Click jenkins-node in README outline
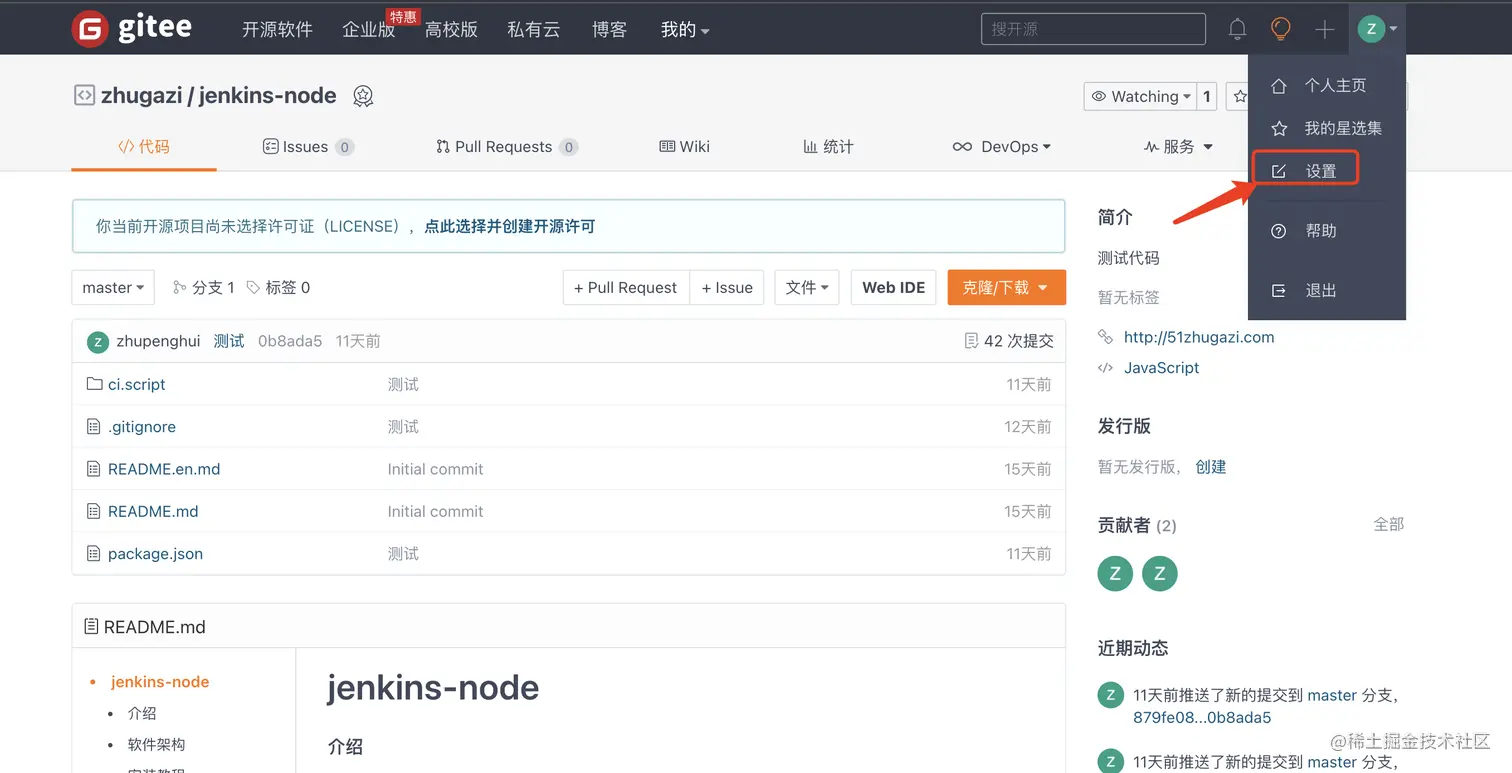The height and width of the screenshot is (773, 1512). (x=160, y=682)
